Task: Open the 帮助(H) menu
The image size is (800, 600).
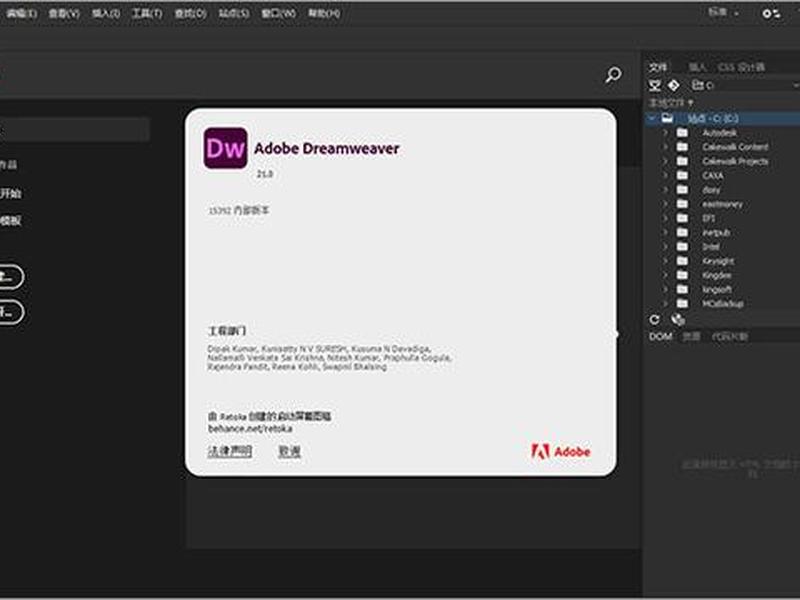Action: (324, 13)
